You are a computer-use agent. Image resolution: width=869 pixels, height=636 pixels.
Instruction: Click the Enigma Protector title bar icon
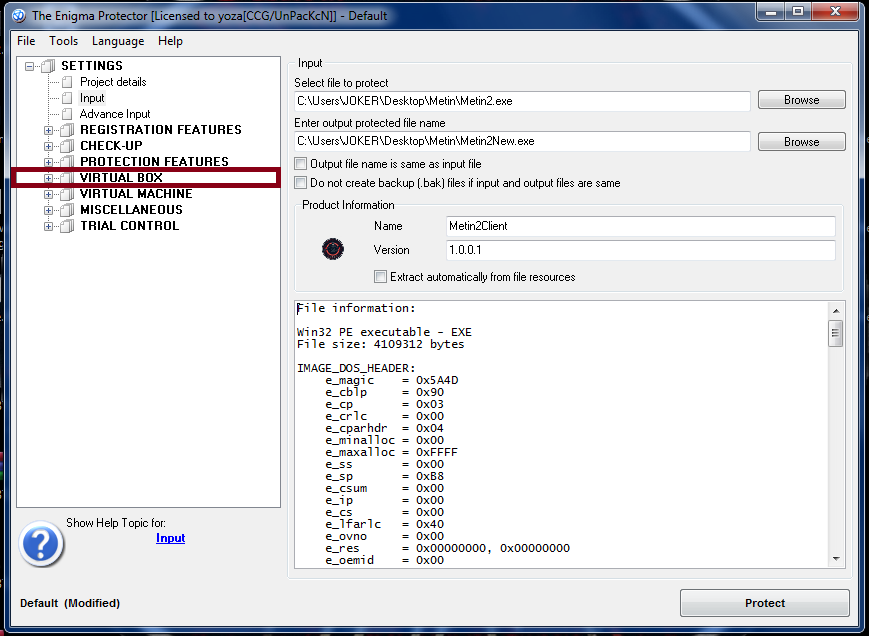tap(18, 15)
